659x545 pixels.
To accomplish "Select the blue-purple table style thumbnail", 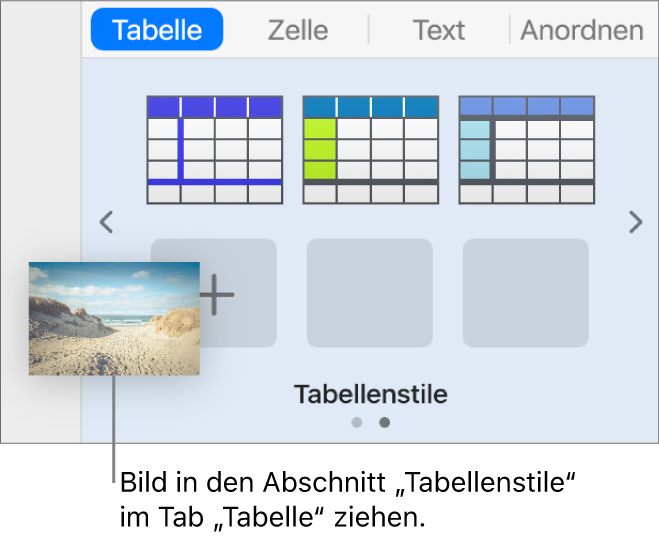I will pyautogui.click(x=215, y=150).
